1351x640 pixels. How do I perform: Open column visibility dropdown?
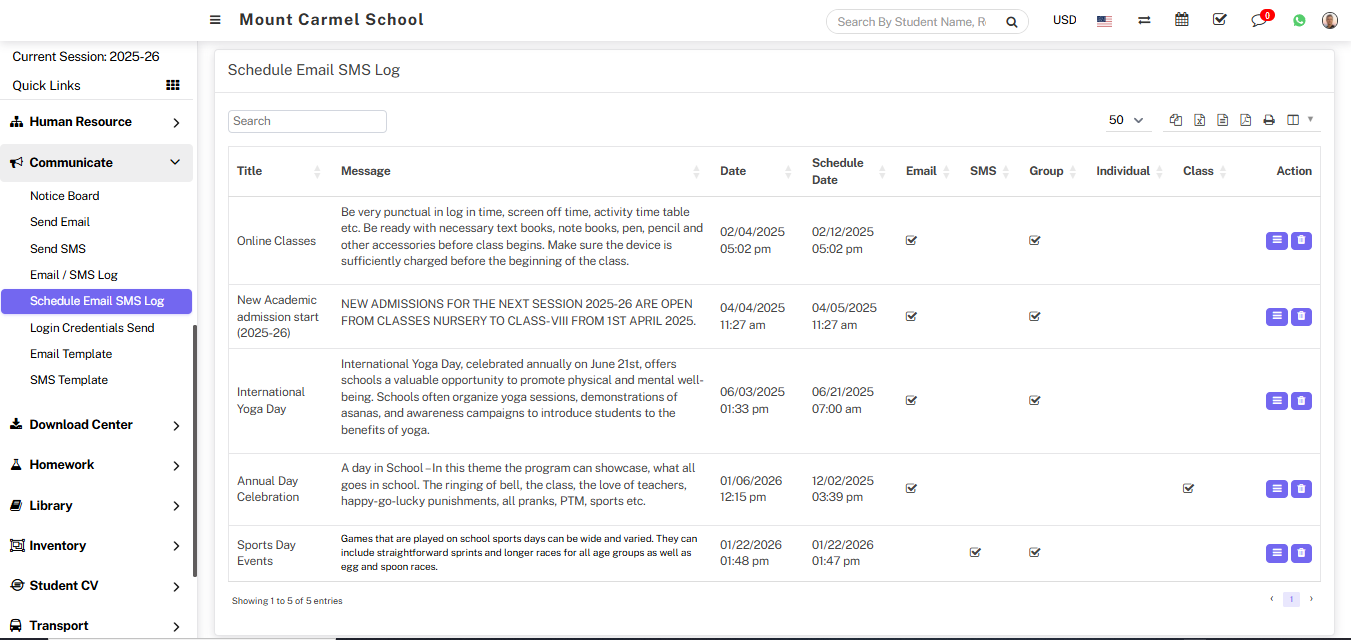coord(1300,120)
